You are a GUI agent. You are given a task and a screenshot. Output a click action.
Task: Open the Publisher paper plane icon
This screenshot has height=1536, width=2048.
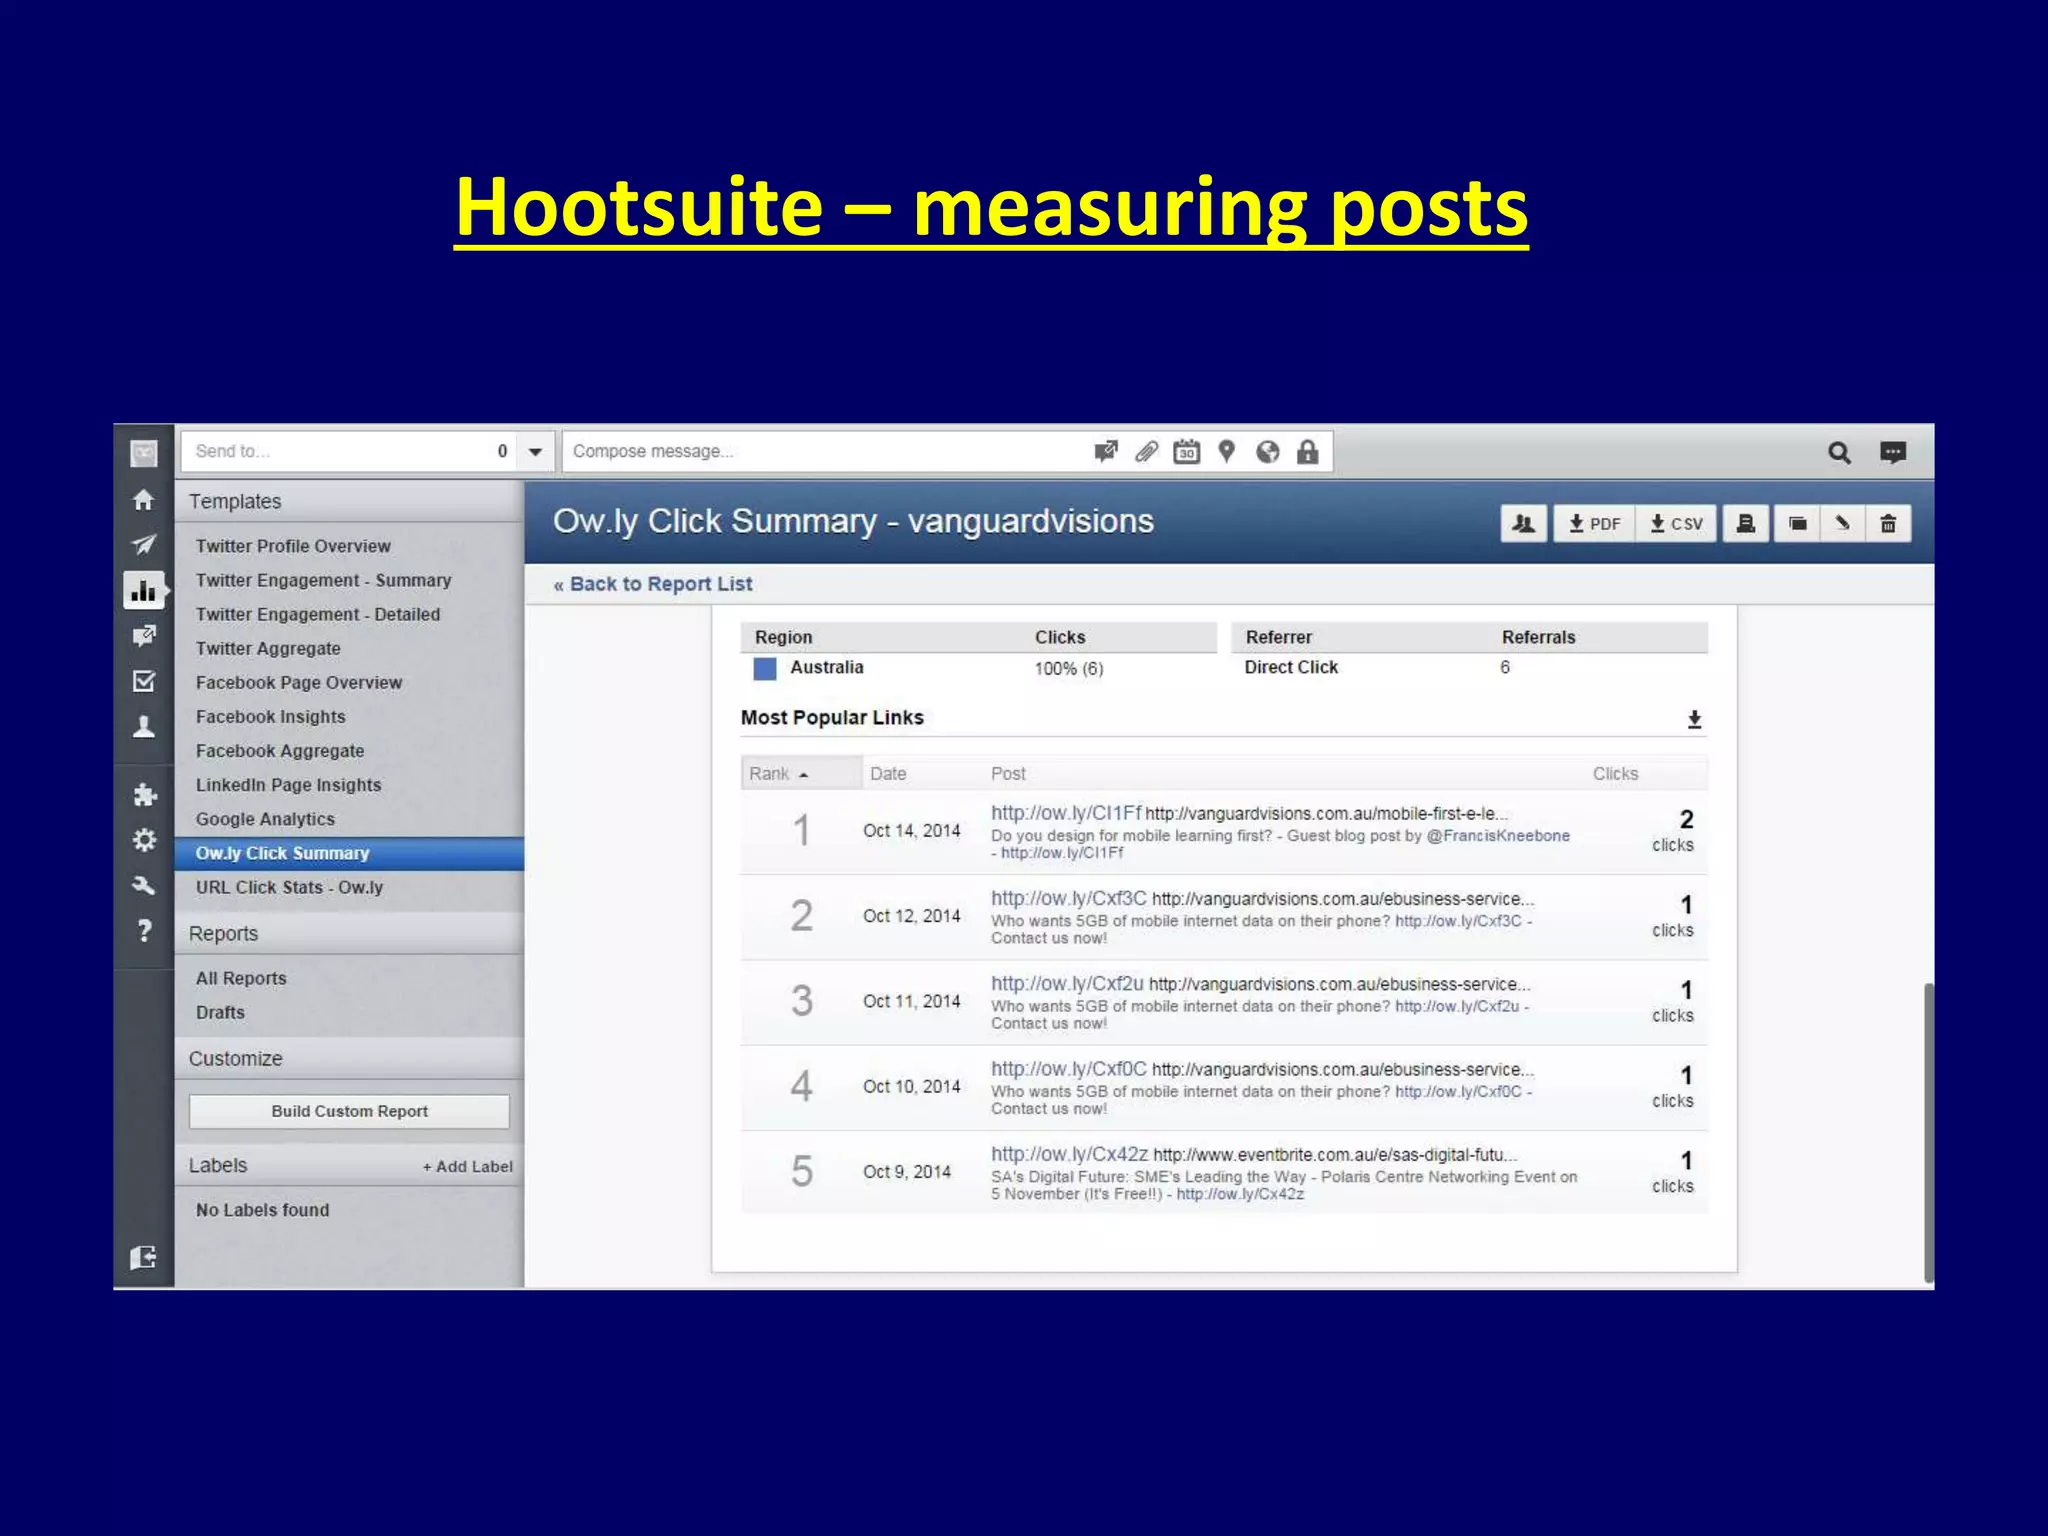point(144,544)
